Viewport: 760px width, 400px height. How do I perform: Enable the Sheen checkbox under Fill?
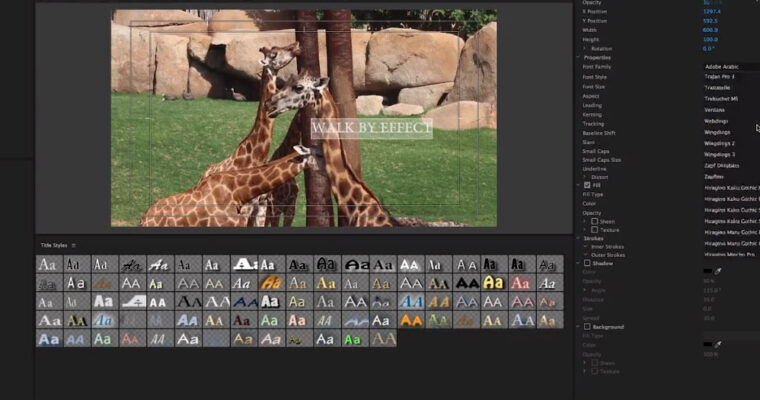pyautogui.click(x=594, y=222)
